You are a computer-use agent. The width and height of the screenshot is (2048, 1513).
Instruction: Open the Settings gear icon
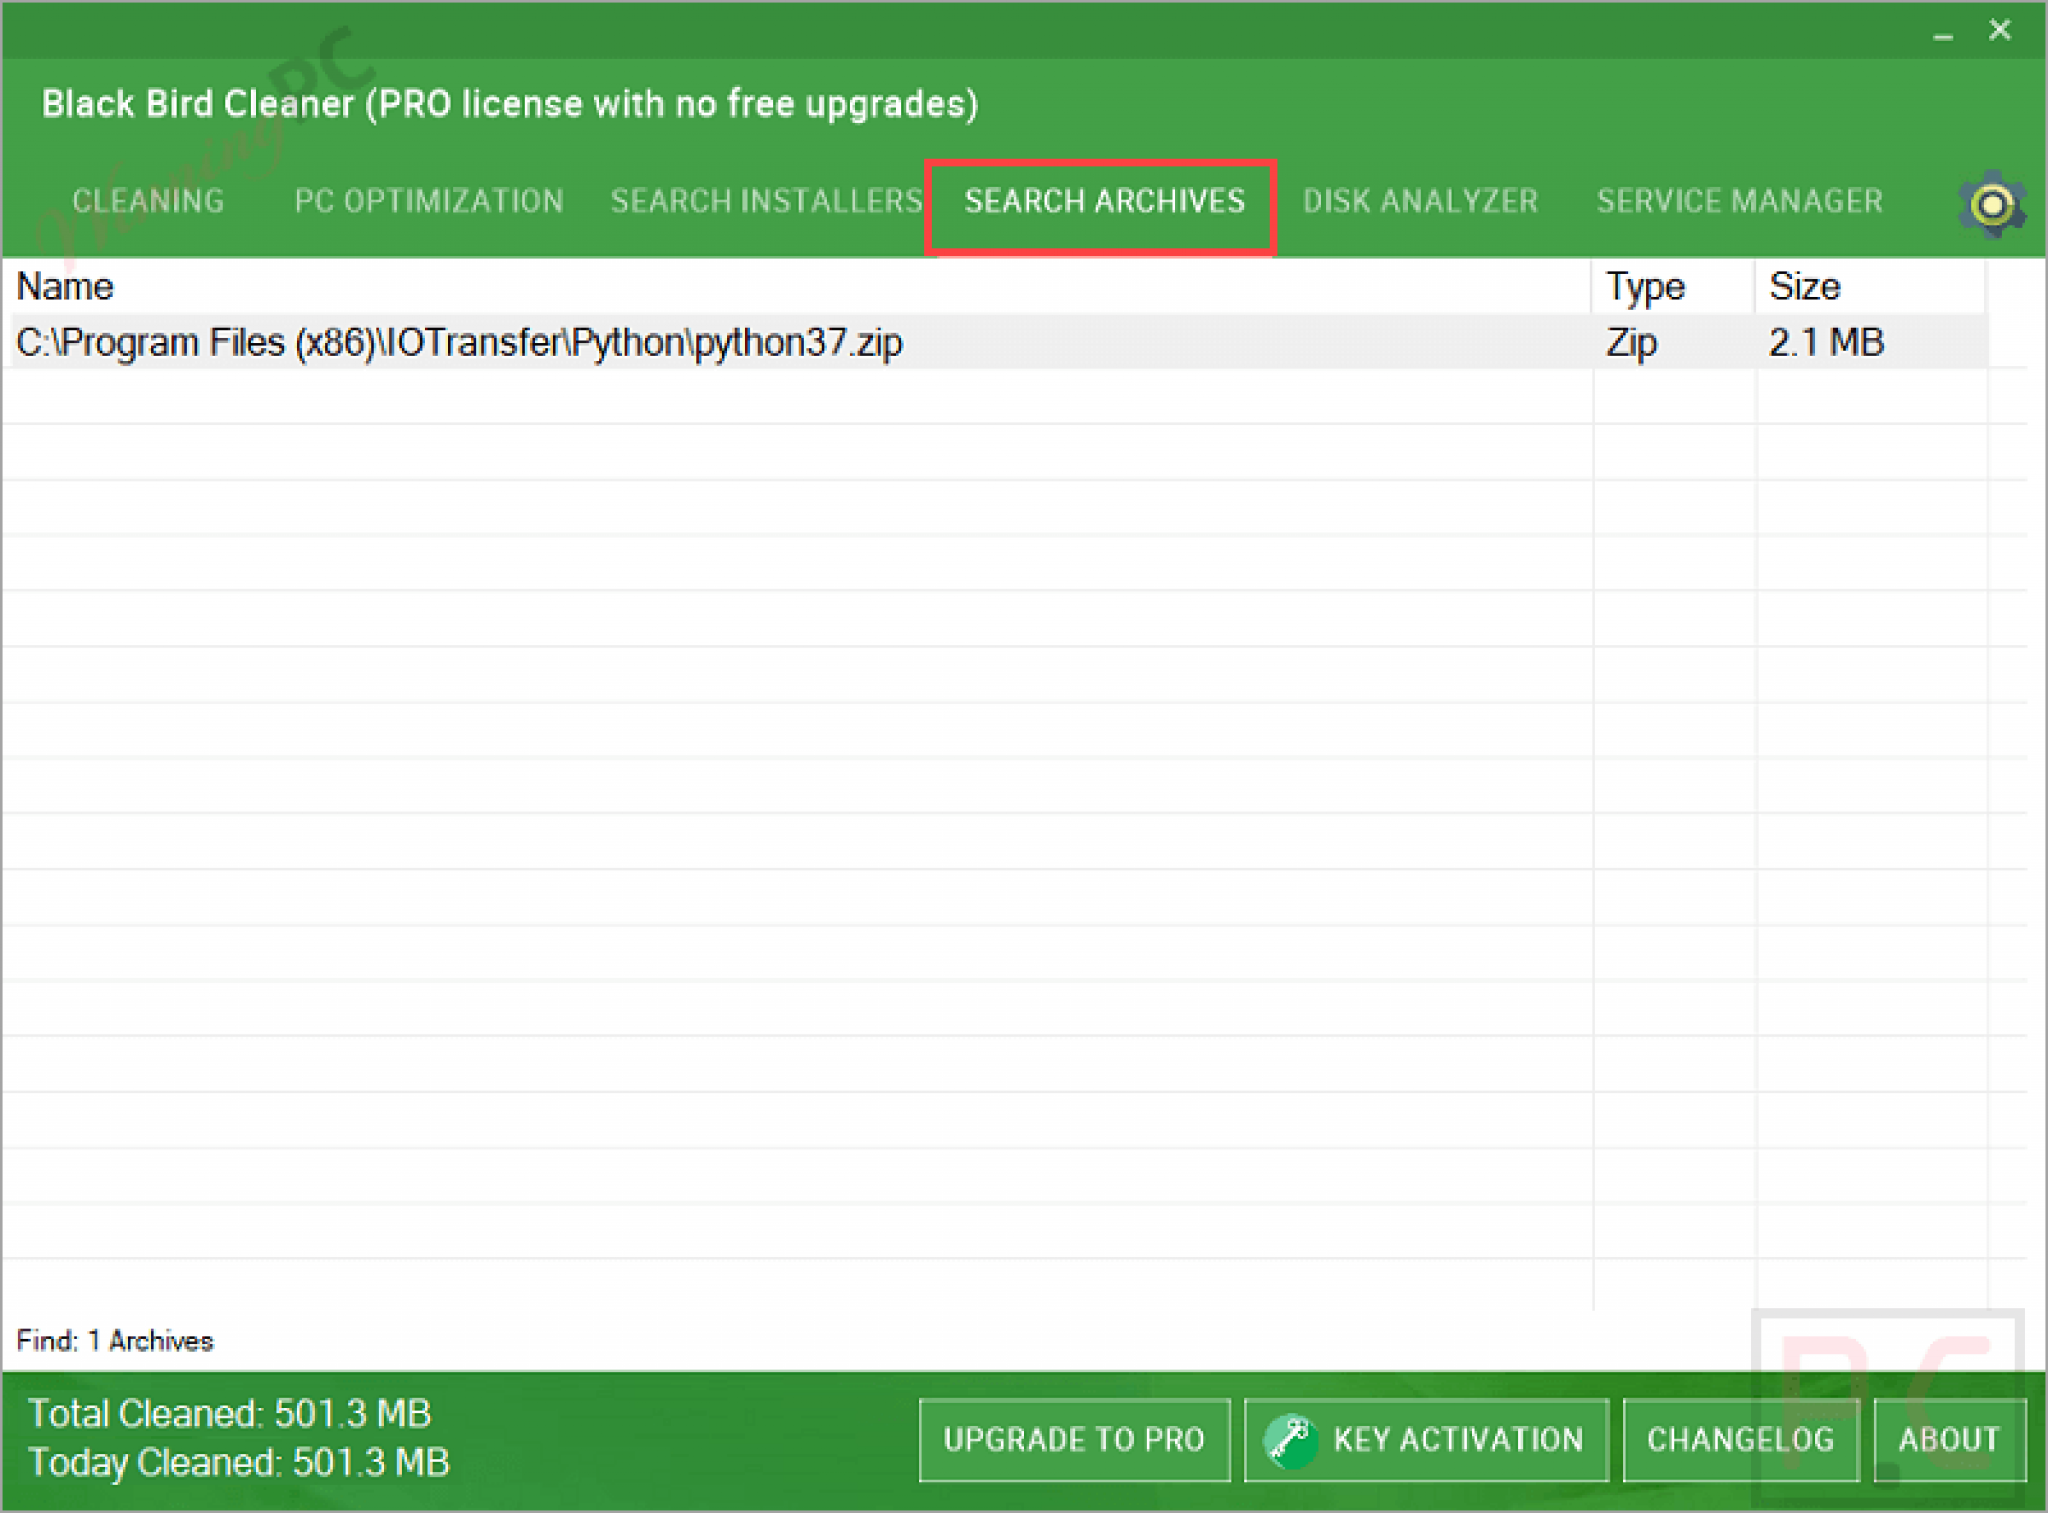[x=1991, y=203]
